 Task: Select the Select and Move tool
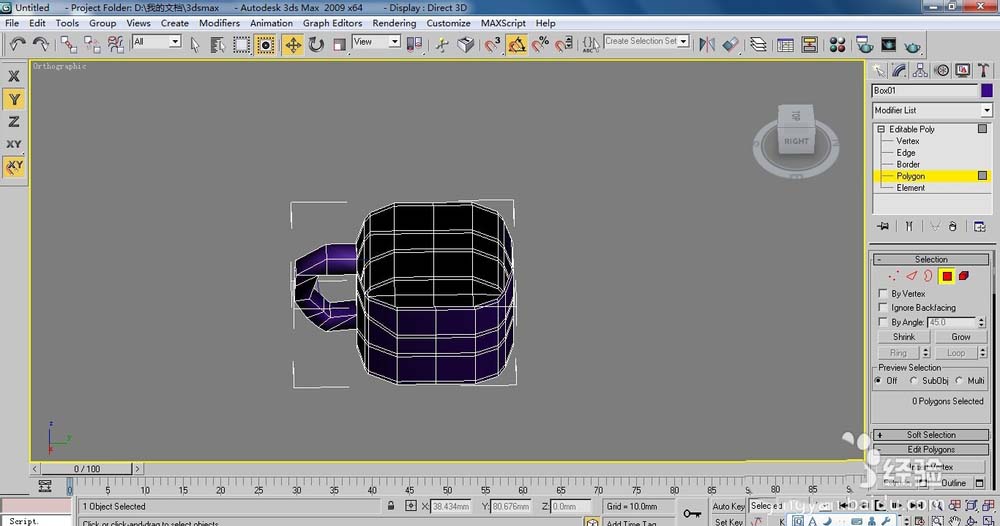[x=293, y=44]
